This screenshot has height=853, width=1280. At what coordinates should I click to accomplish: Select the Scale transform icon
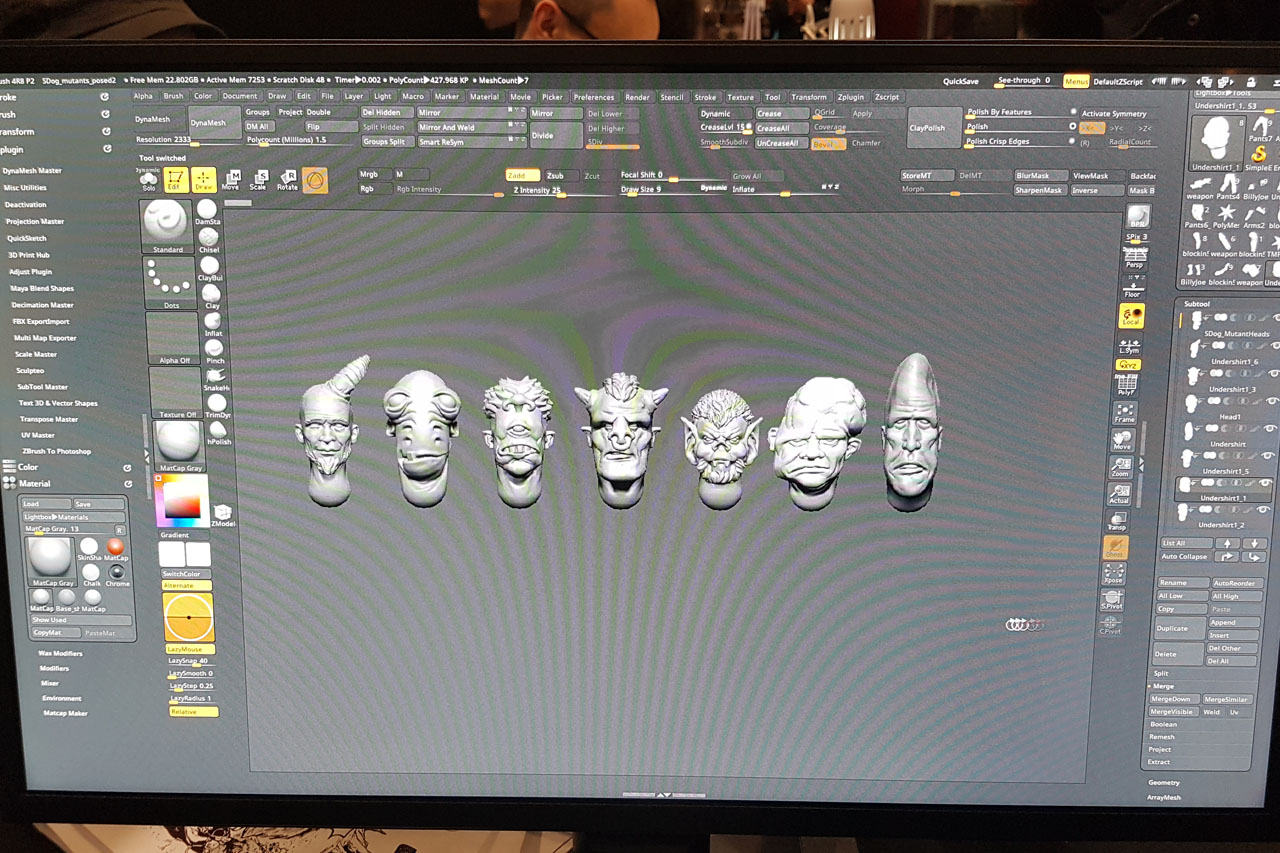click(x=258, y=181)
